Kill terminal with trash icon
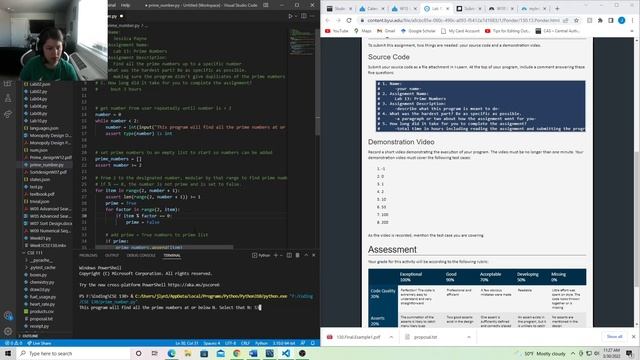Viewport: 640px width, 360px height. tap(297, 255)
